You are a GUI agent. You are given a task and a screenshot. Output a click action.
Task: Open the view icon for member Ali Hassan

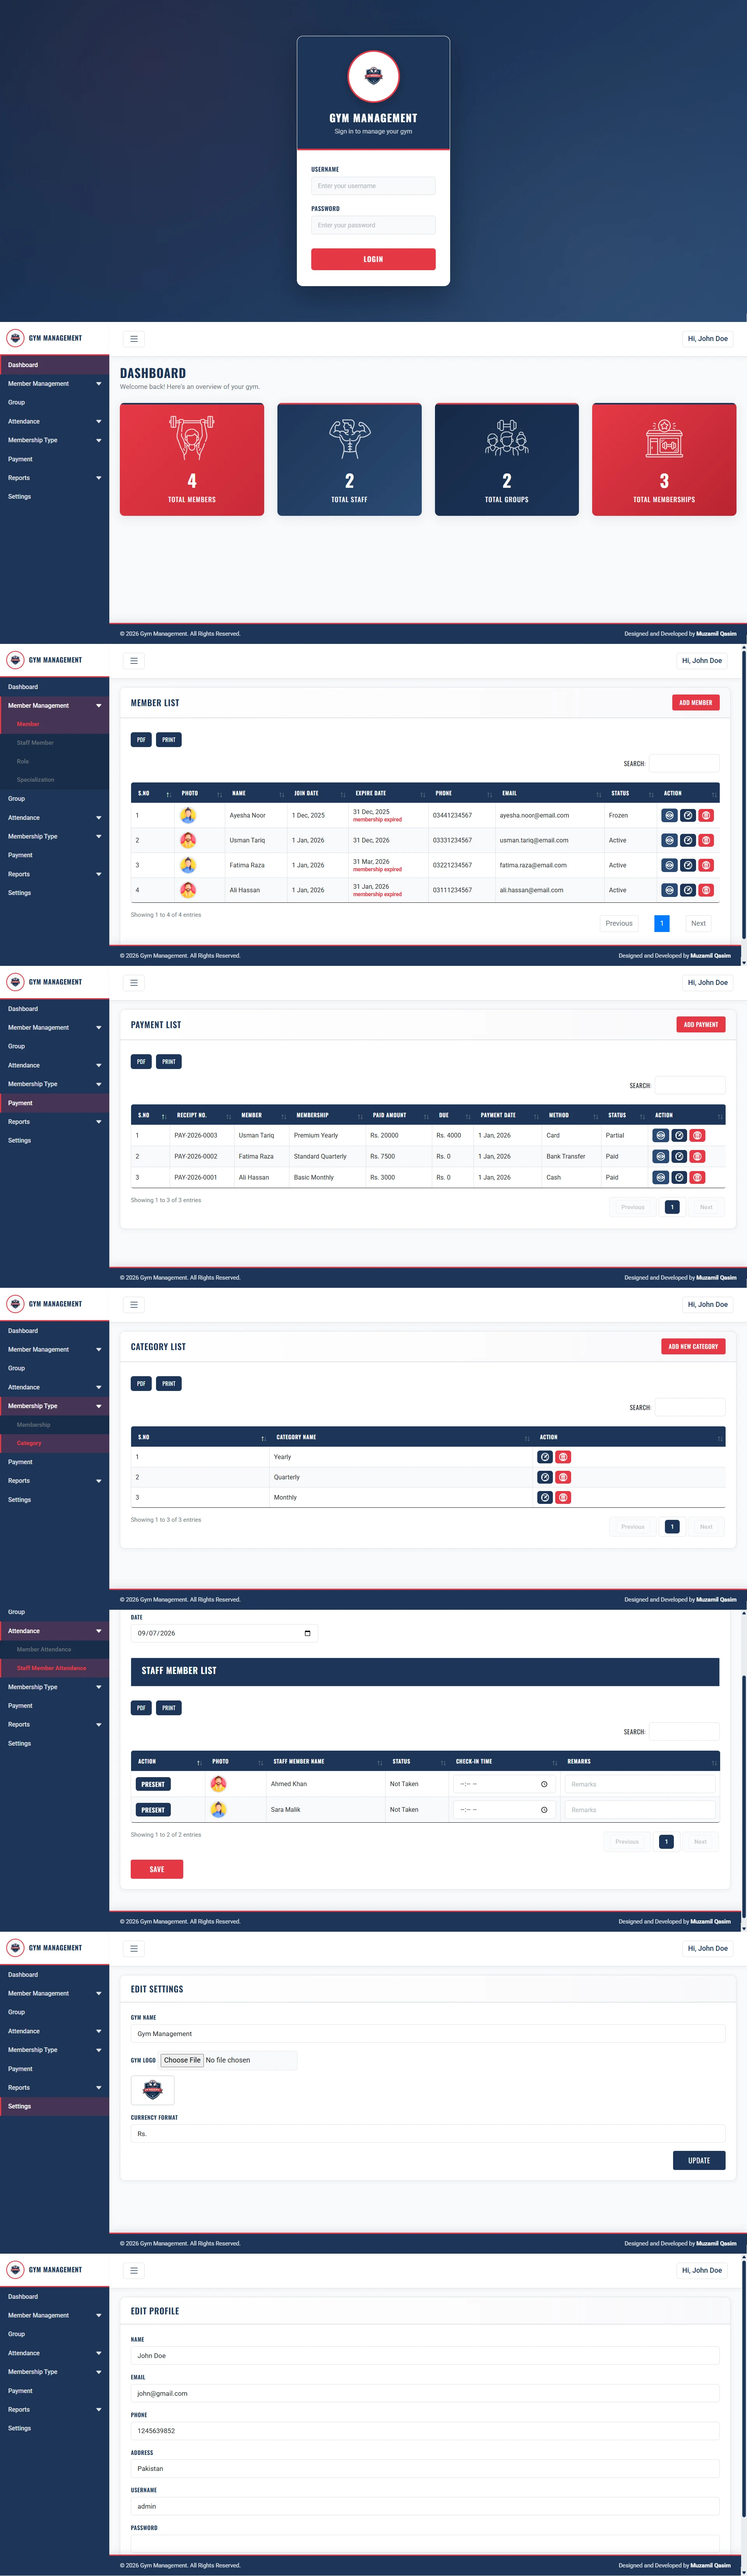click(x=669, y=890)
